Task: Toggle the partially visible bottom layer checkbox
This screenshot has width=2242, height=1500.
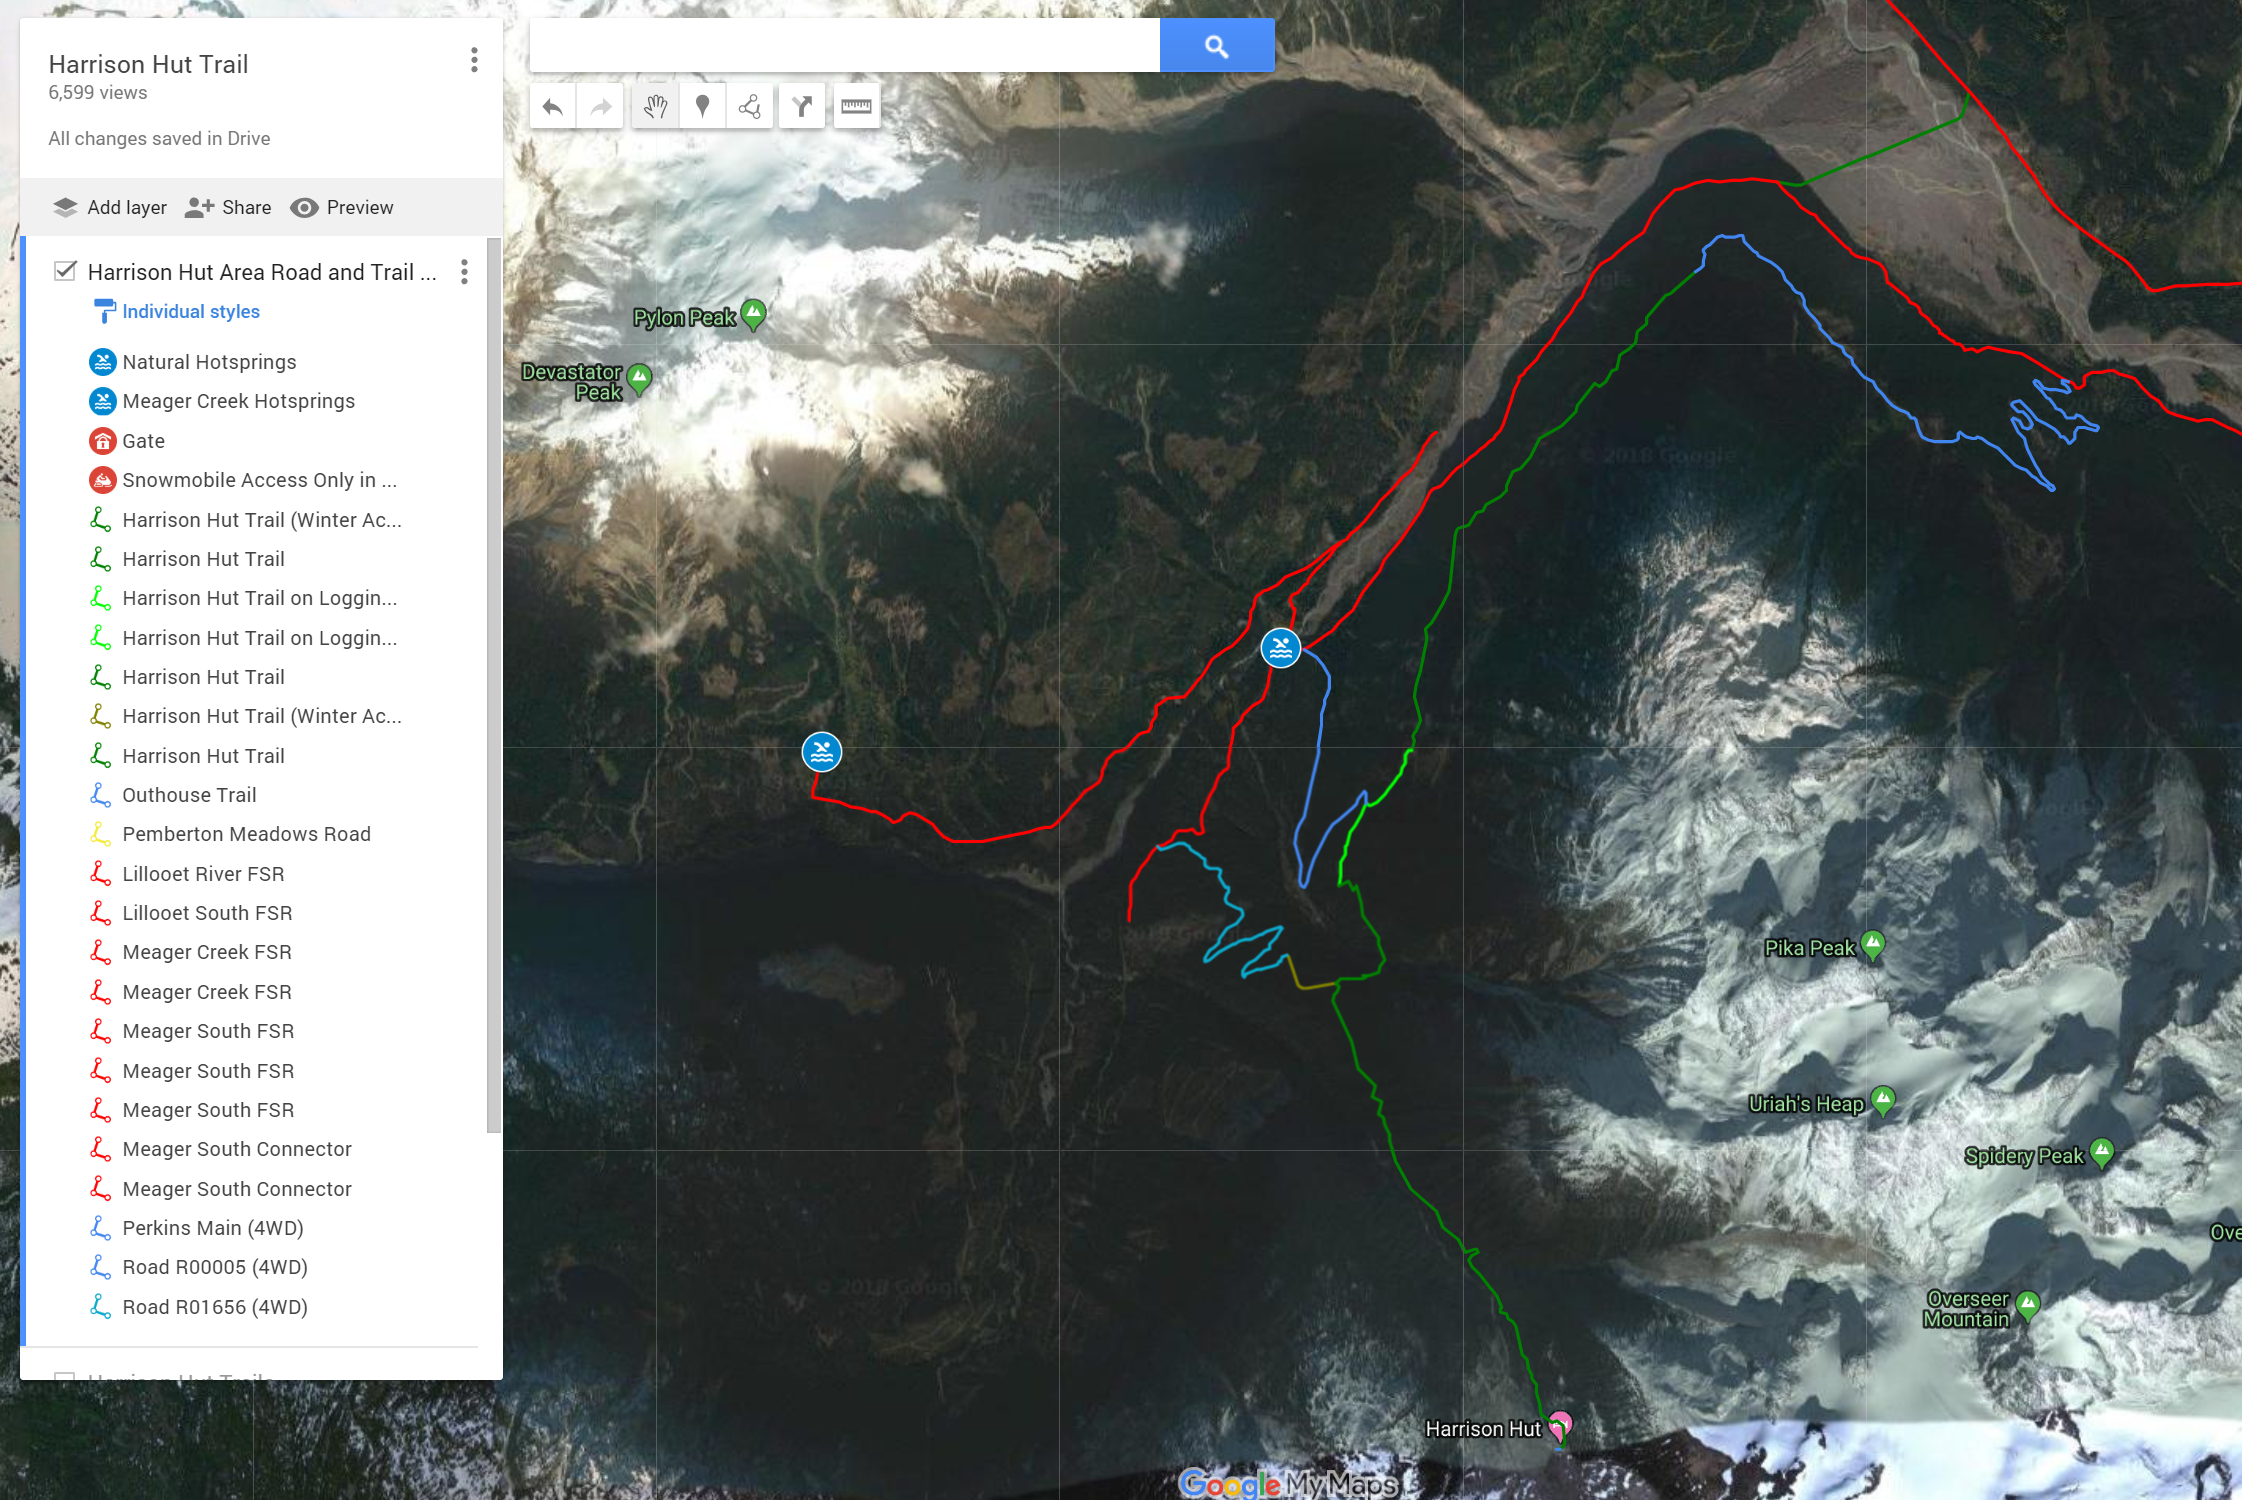Action: pyautogui.click(x=65, y=1378)
